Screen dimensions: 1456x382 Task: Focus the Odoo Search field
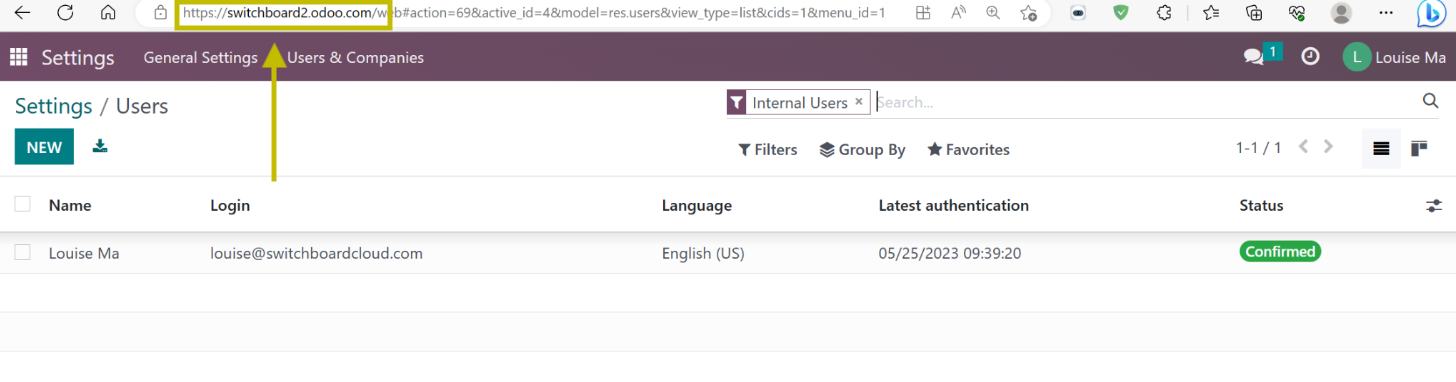1145,101
